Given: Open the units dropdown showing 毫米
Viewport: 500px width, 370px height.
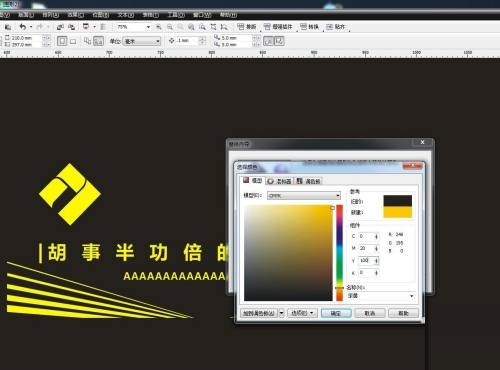Looking at the screenshot, I should click(142, 41).
